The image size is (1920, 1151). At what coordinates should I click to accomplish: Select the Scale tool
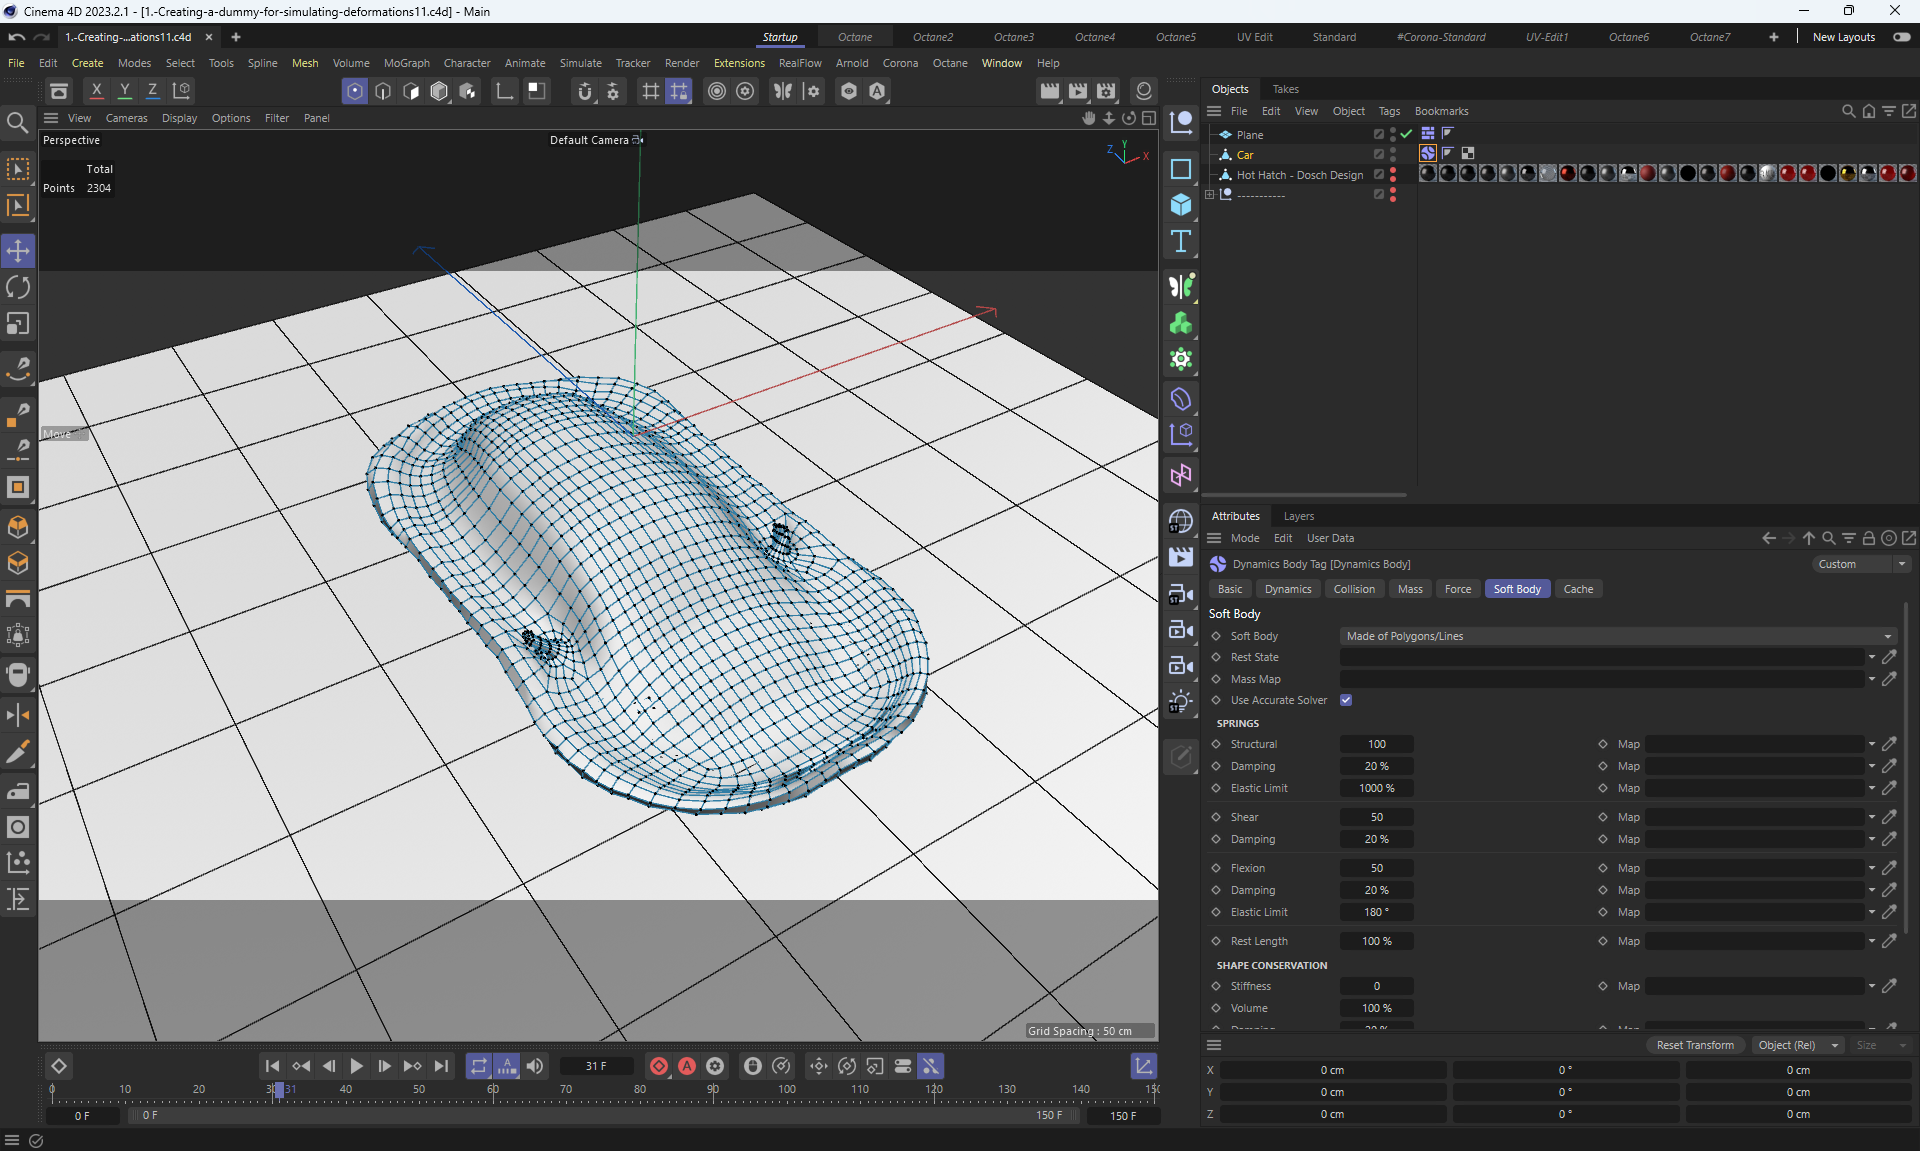(18, 324)
